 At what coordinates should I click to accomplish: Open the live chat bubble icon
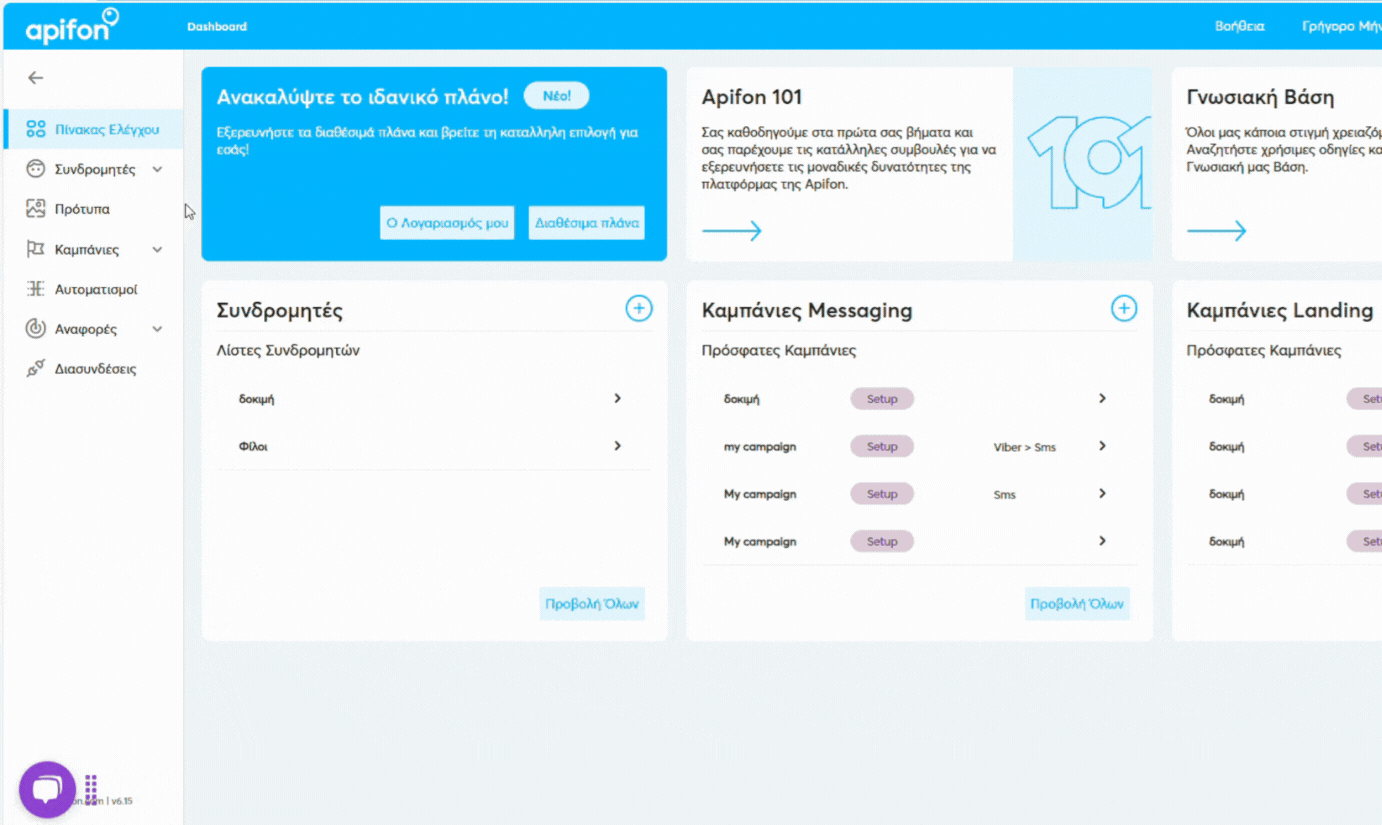click(x=47, y=789)
